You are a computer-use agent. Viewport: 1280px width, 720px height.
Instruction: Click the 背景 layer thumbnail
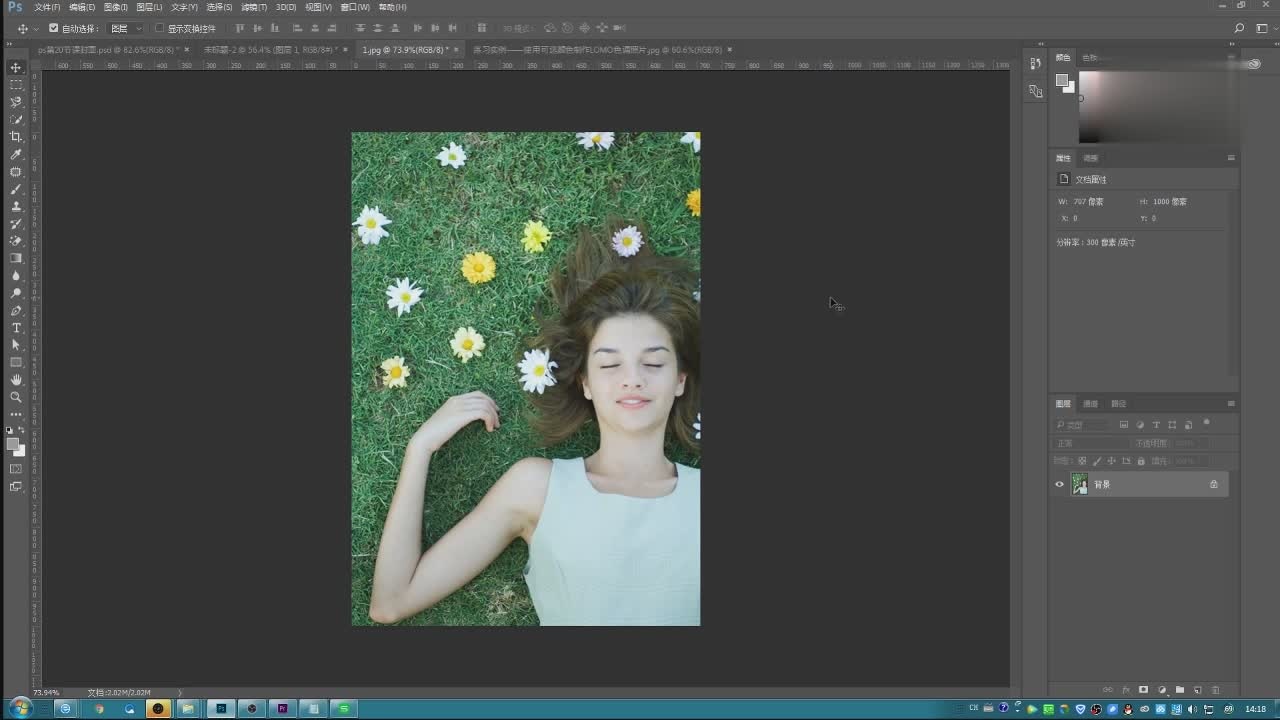point(1080,484)
